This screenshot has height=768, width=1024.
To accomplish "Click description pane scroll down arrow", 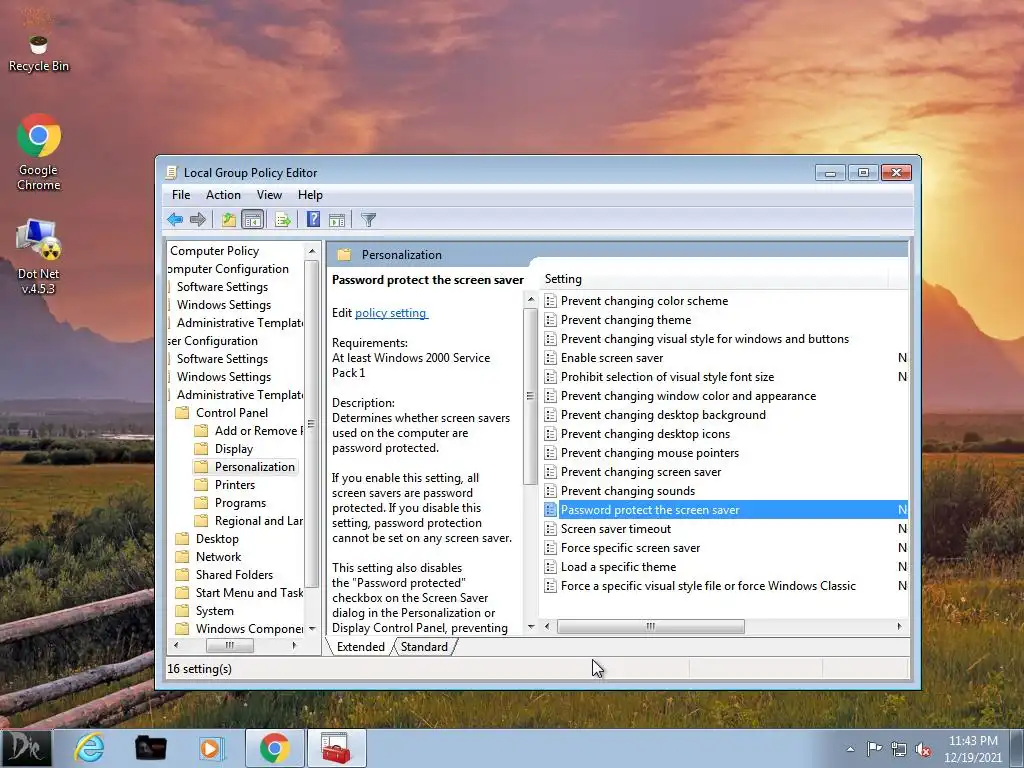I will (x=530, y=626).
